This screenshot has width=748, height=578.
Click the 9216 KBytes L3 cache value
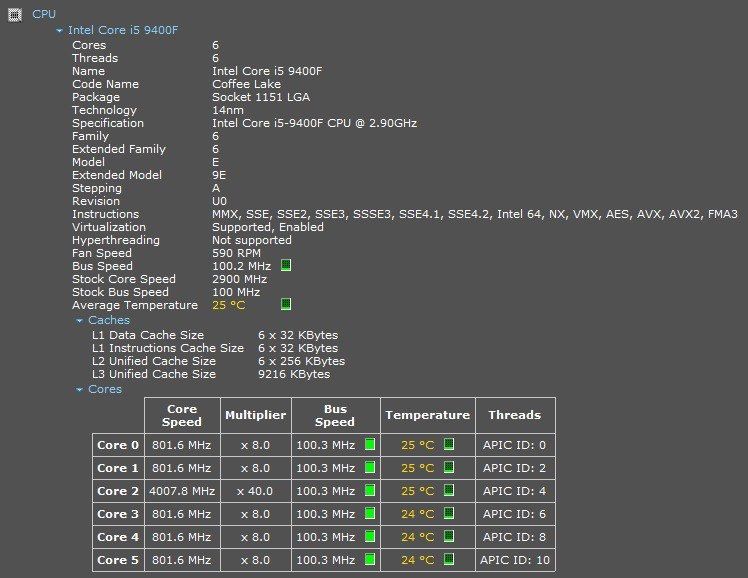pos(294,374)
